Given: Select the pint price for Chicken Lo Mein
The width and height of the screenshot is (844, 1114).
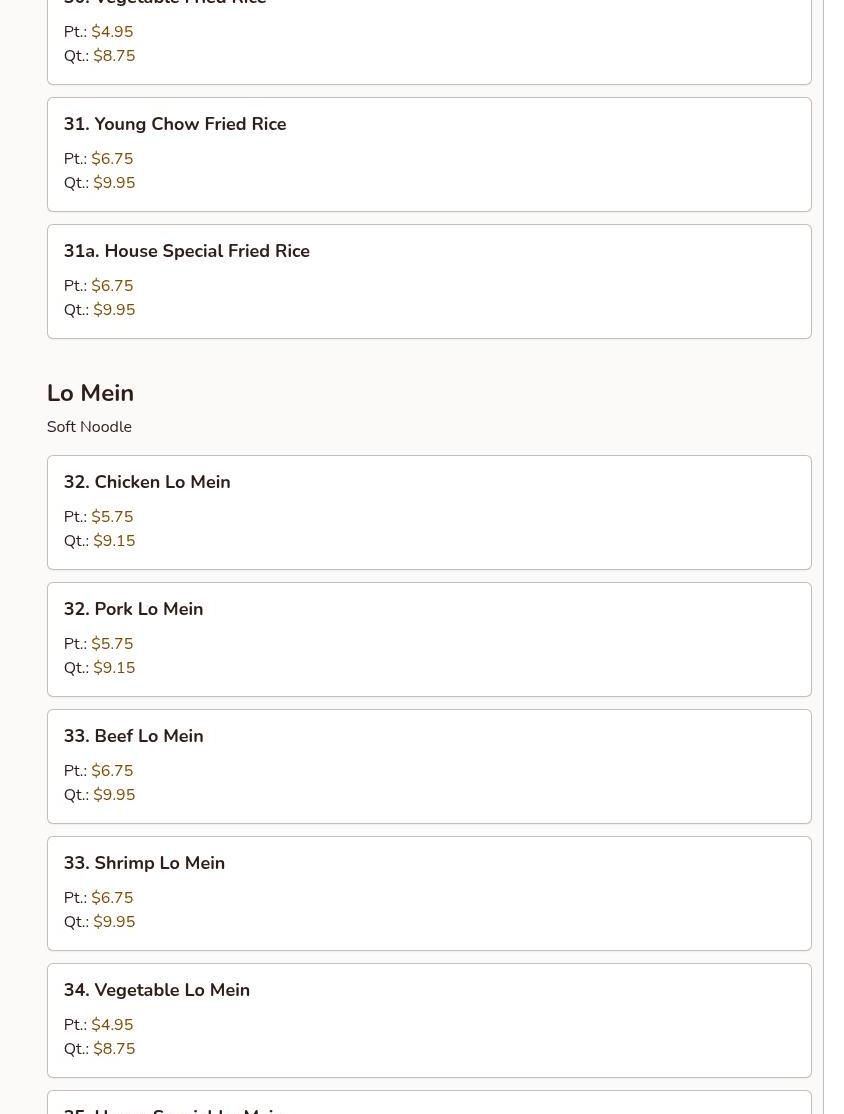Looking at the screenshot, I should point(112,517).
